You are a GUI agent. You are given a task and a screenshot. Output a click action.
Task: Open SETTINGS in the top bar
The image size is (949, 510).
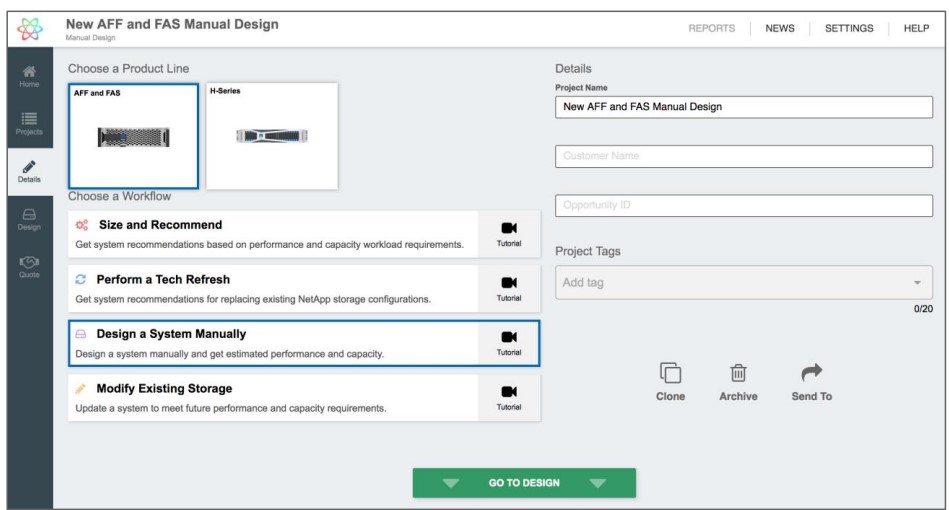point(848,28)
